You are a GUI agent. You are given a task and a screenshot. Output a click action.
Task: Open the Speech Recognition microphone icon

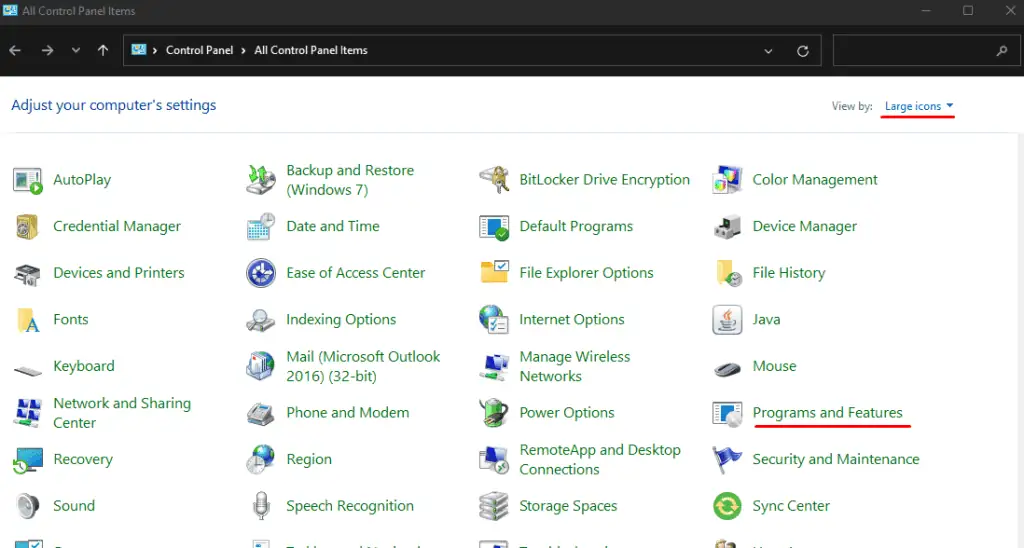261,506
